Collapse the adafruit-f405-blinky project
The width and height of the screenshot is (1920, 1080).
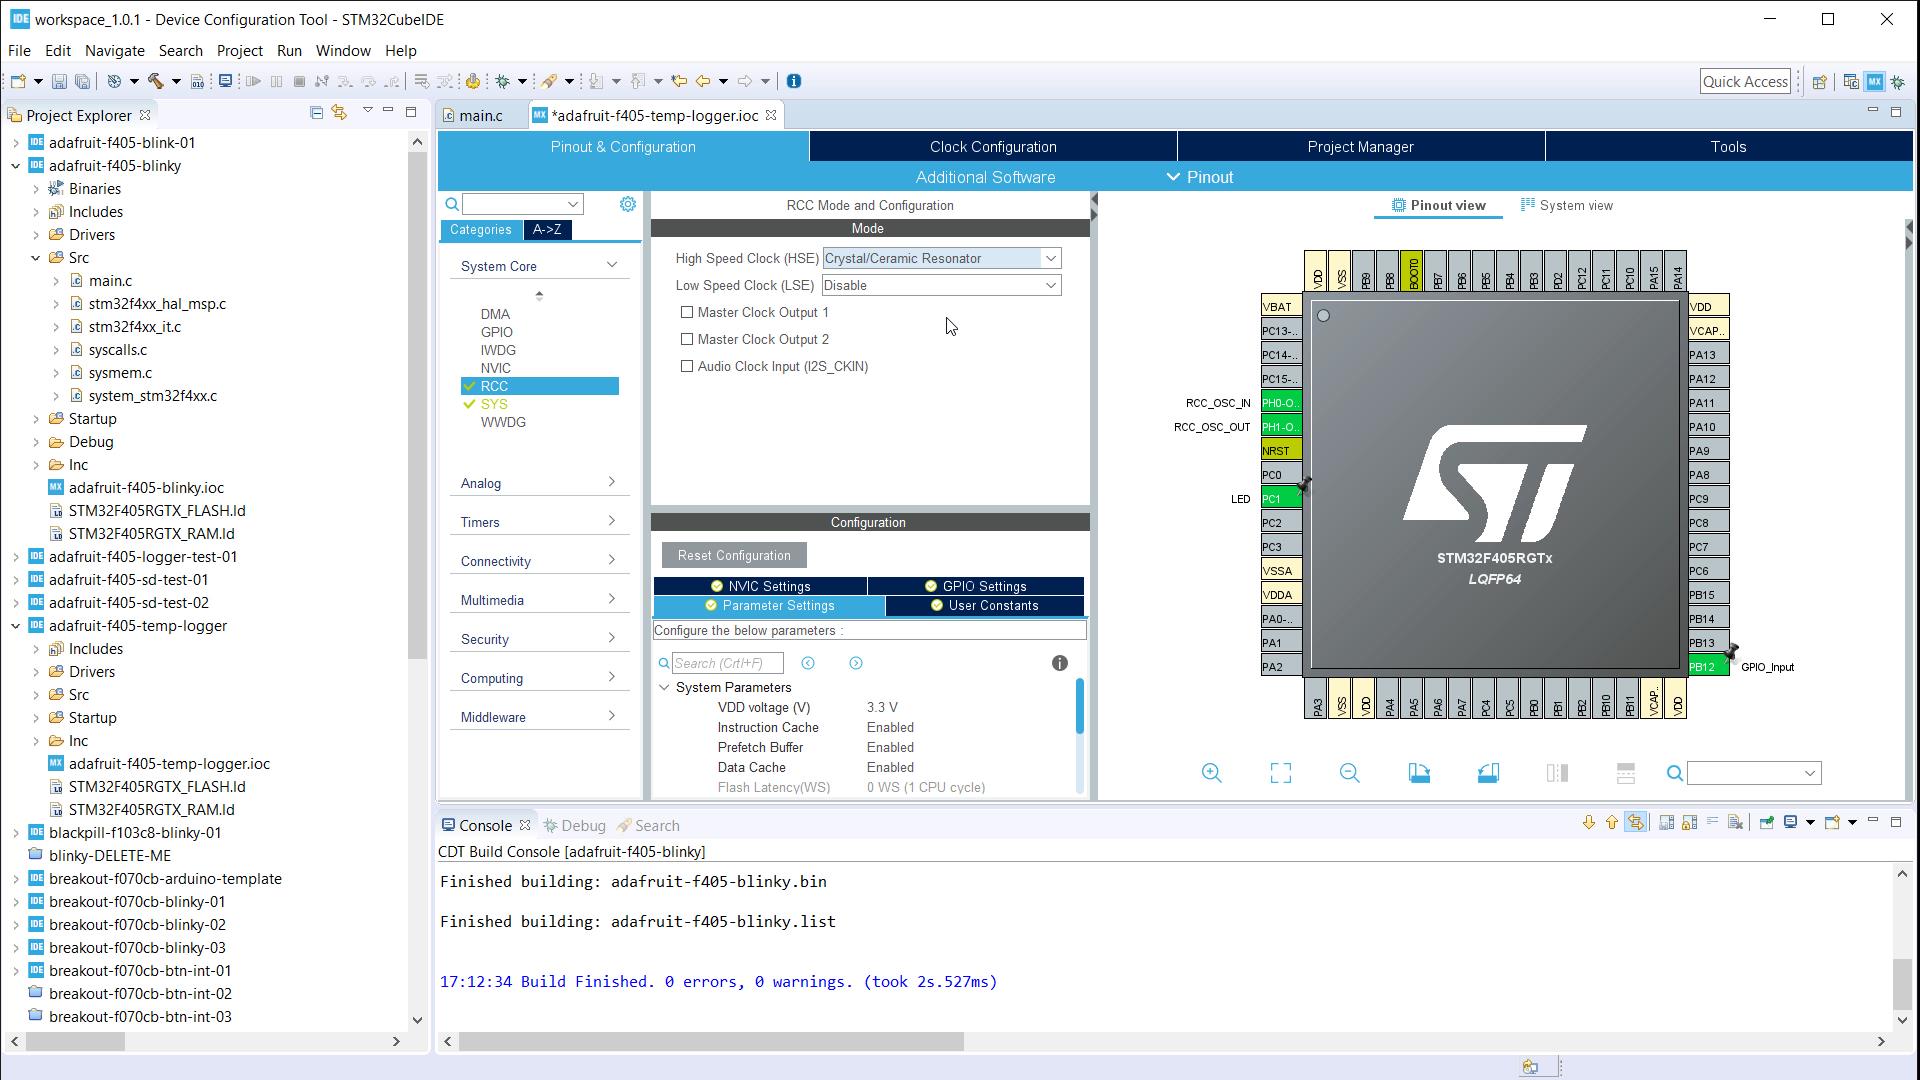[x=14, y=166]
